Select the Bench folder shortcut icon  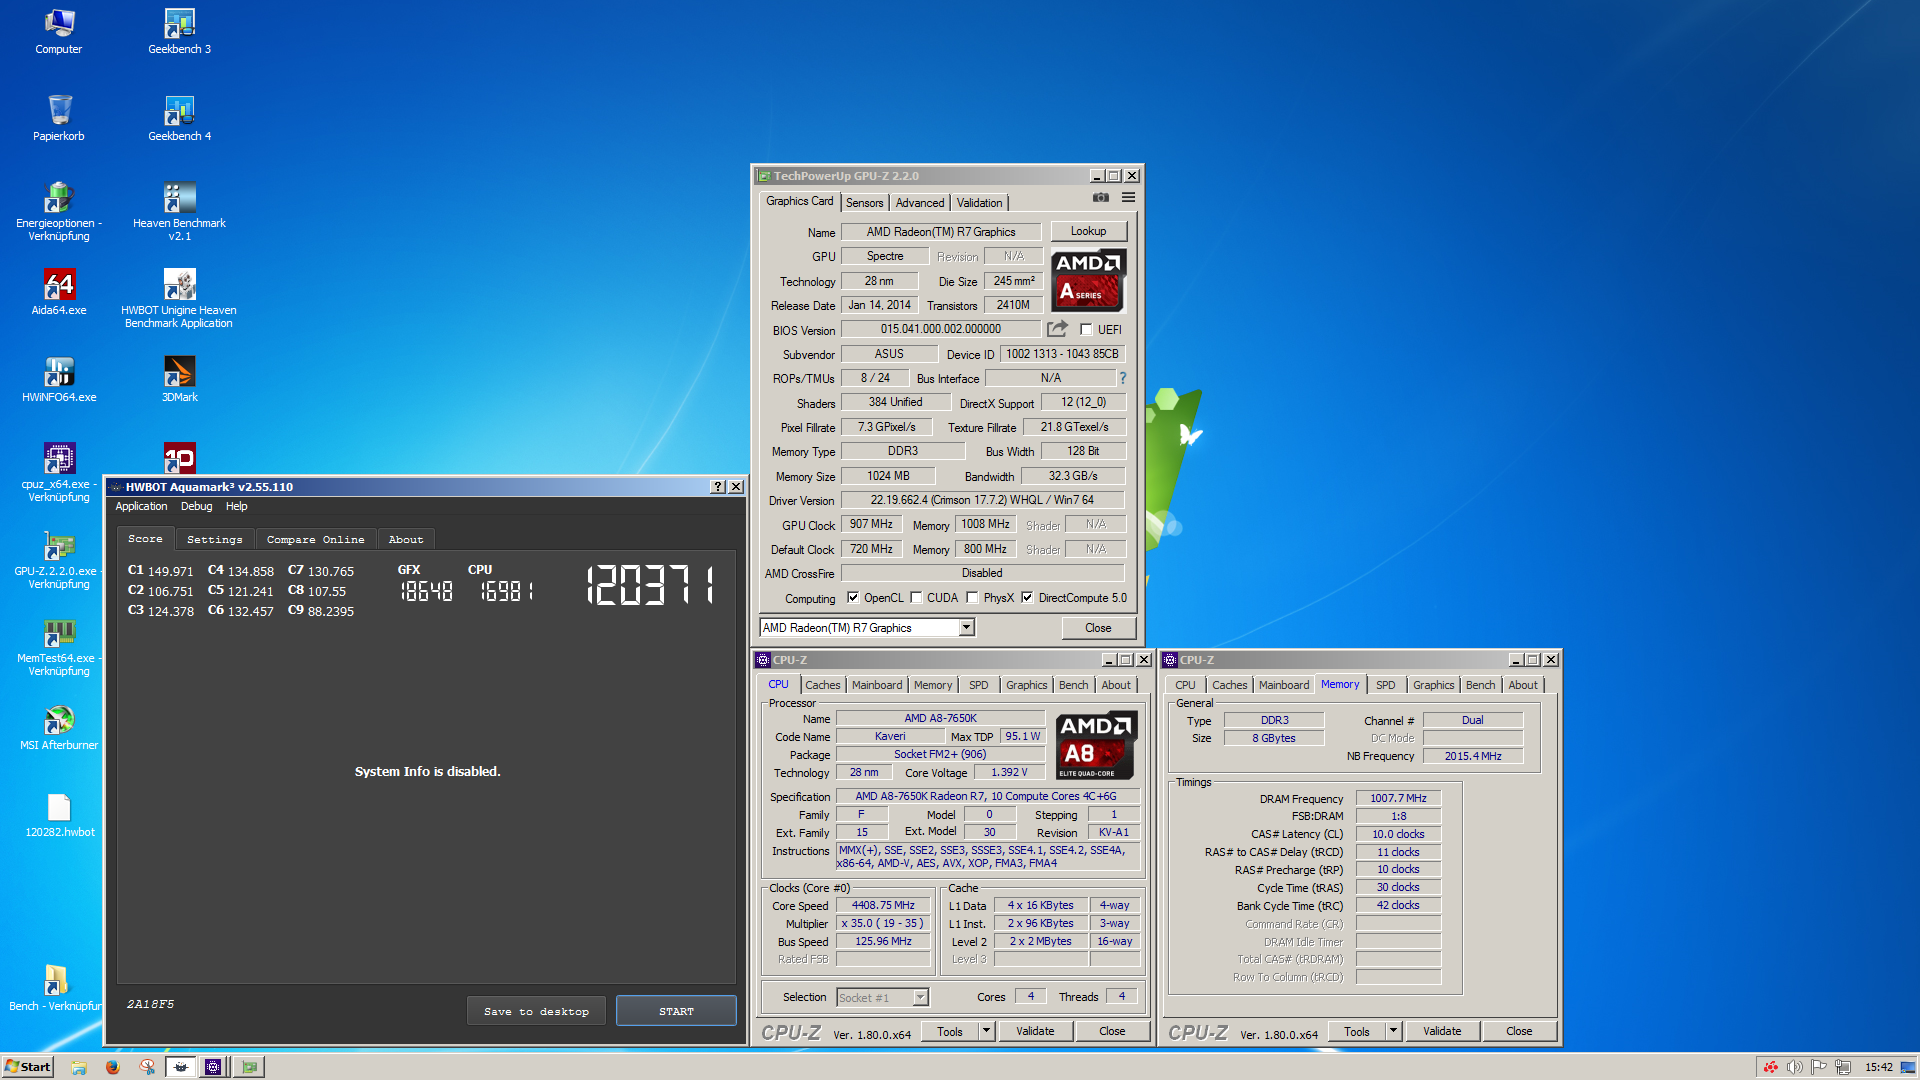(55, 988)
